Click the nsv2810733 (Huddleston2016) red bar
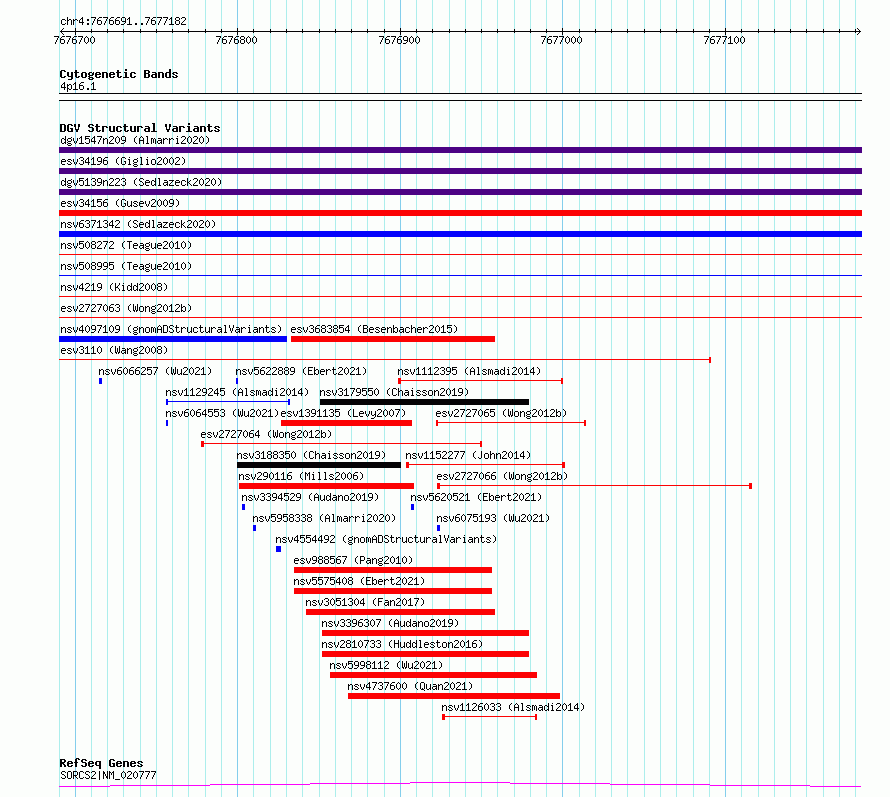The image size is (890, 797). tap(425, 654)
